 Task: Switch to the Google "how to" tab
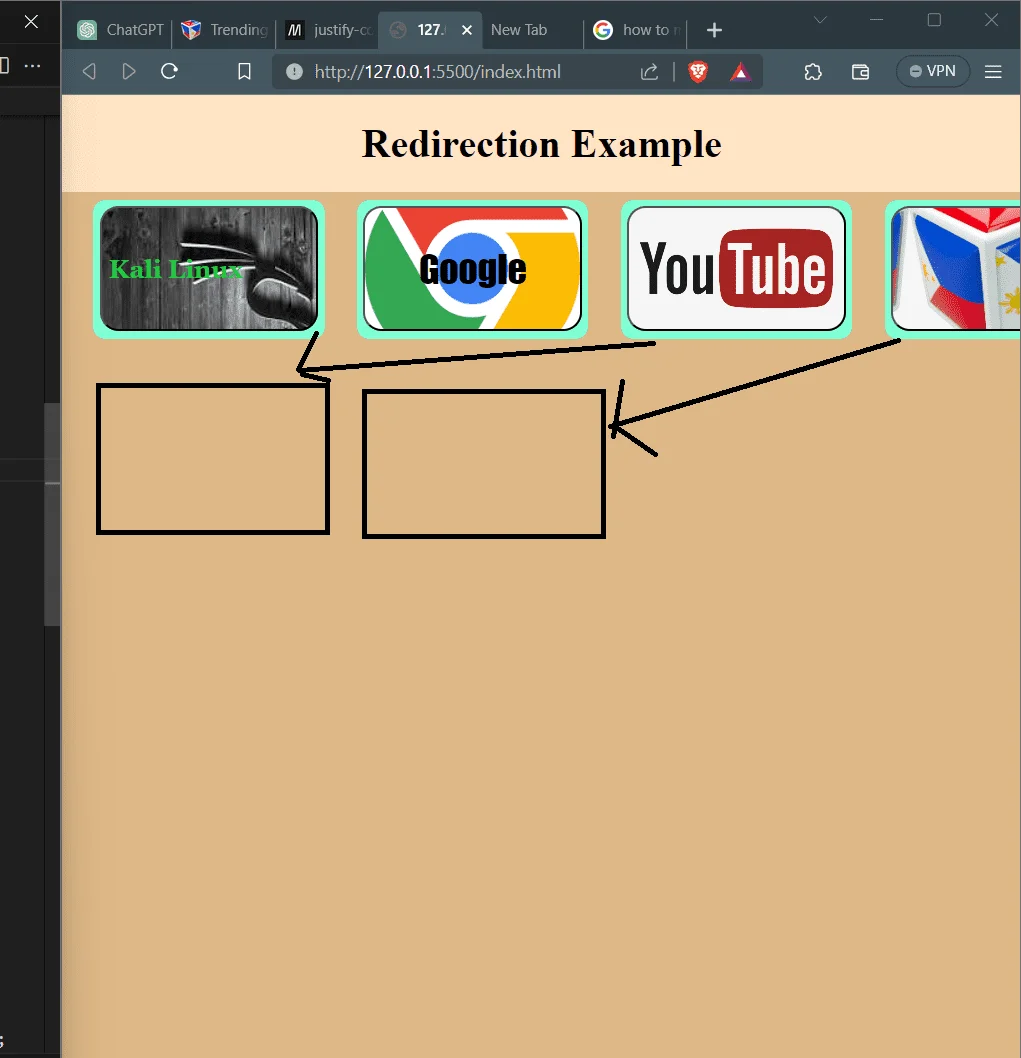[636, 30]
